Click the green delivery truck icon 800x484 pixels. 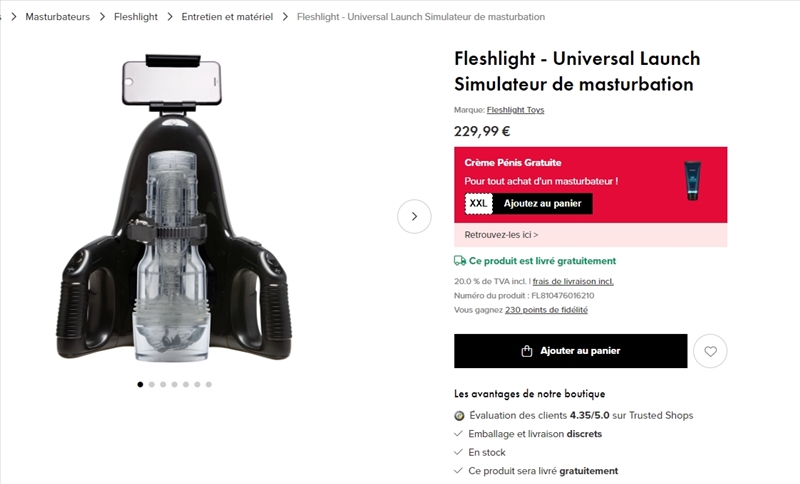tap(460, 261)
